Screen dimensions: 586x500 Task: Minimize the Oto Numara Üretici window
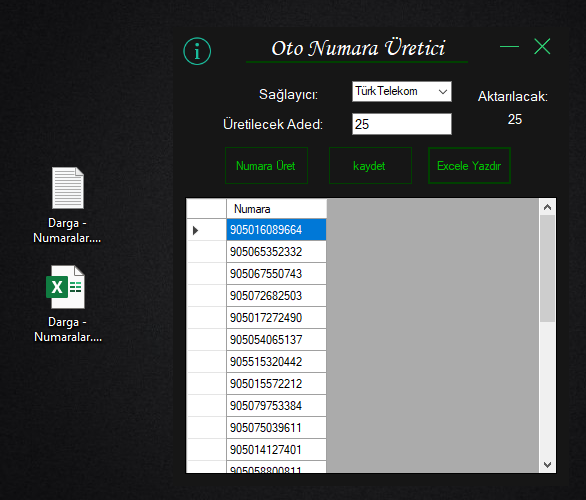509,47
